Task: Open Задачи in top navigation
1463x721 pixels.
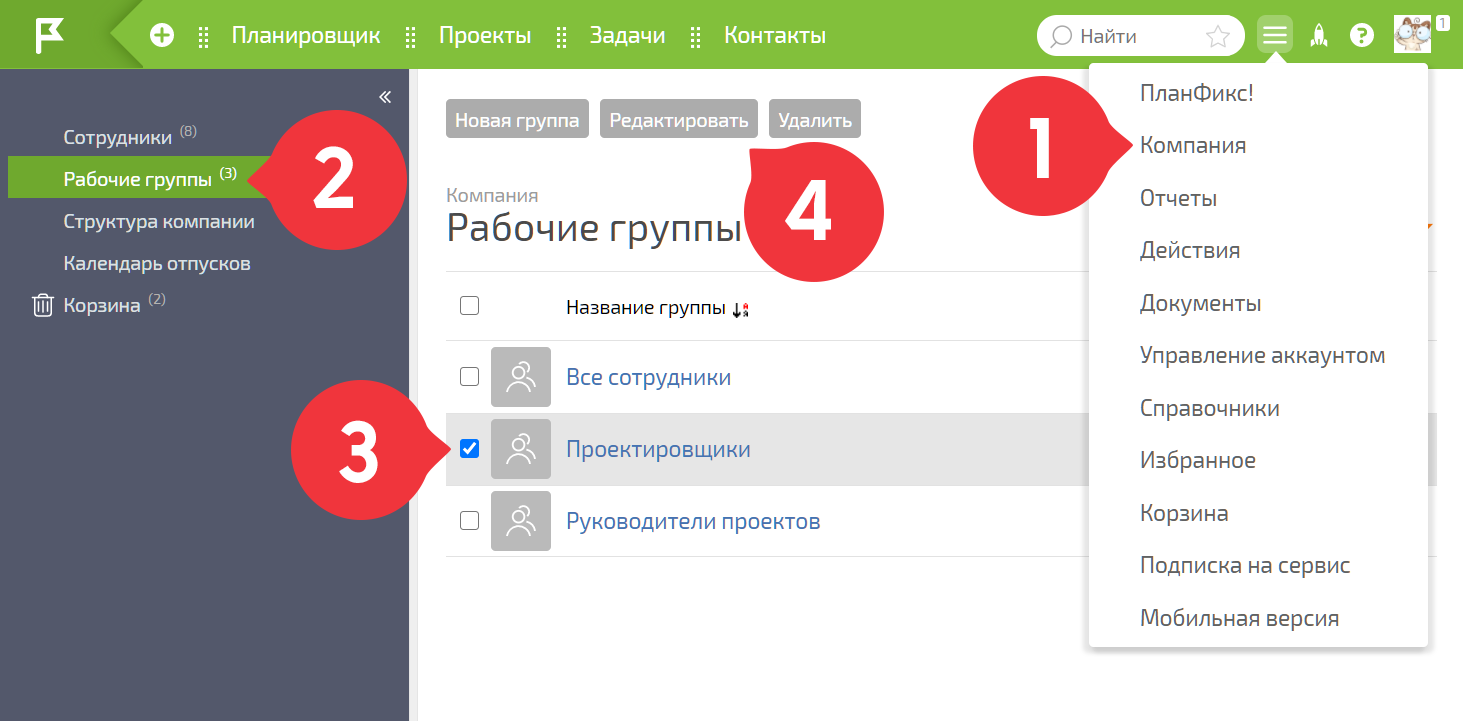Action: tap(628, 35)
